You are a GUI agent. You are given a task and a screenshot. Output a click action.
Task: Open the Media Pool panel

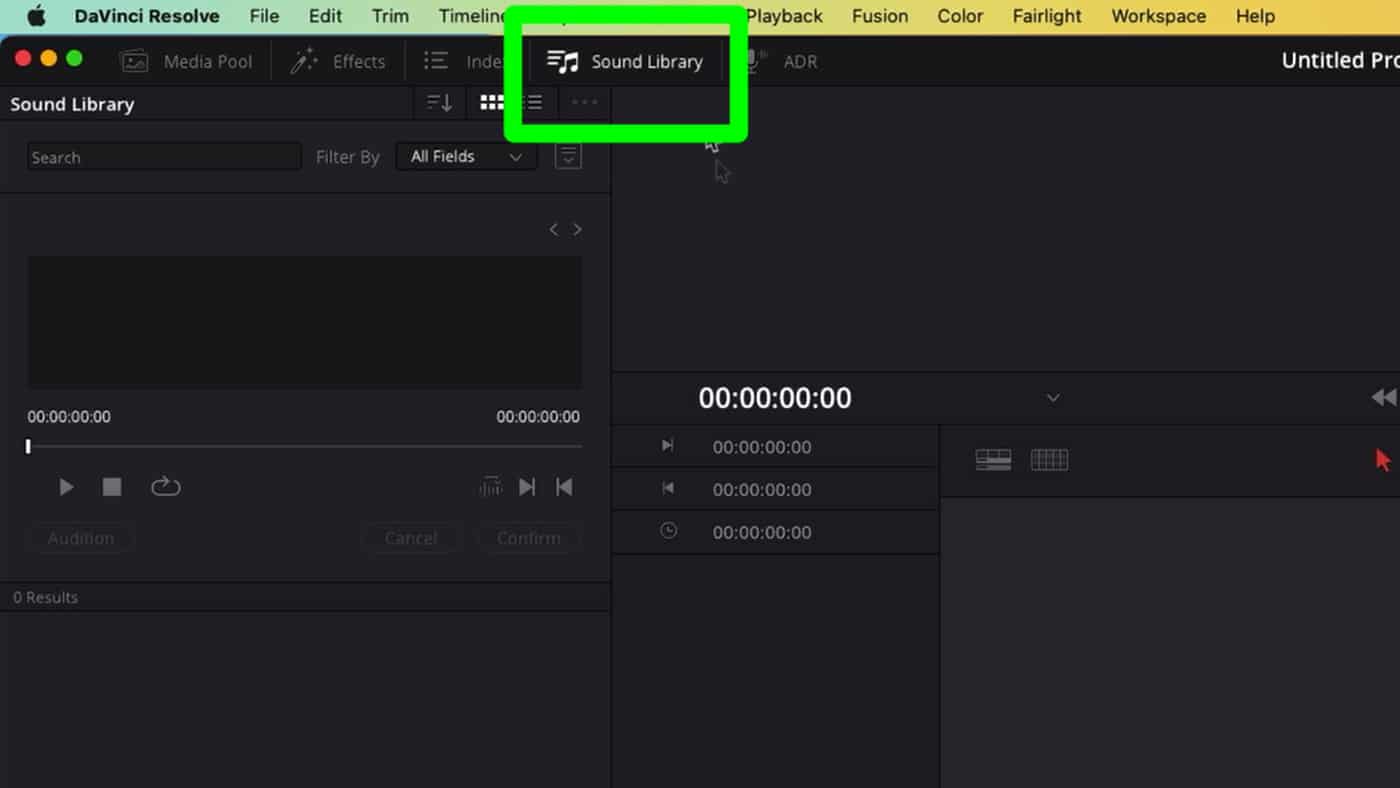coord(186,61)
